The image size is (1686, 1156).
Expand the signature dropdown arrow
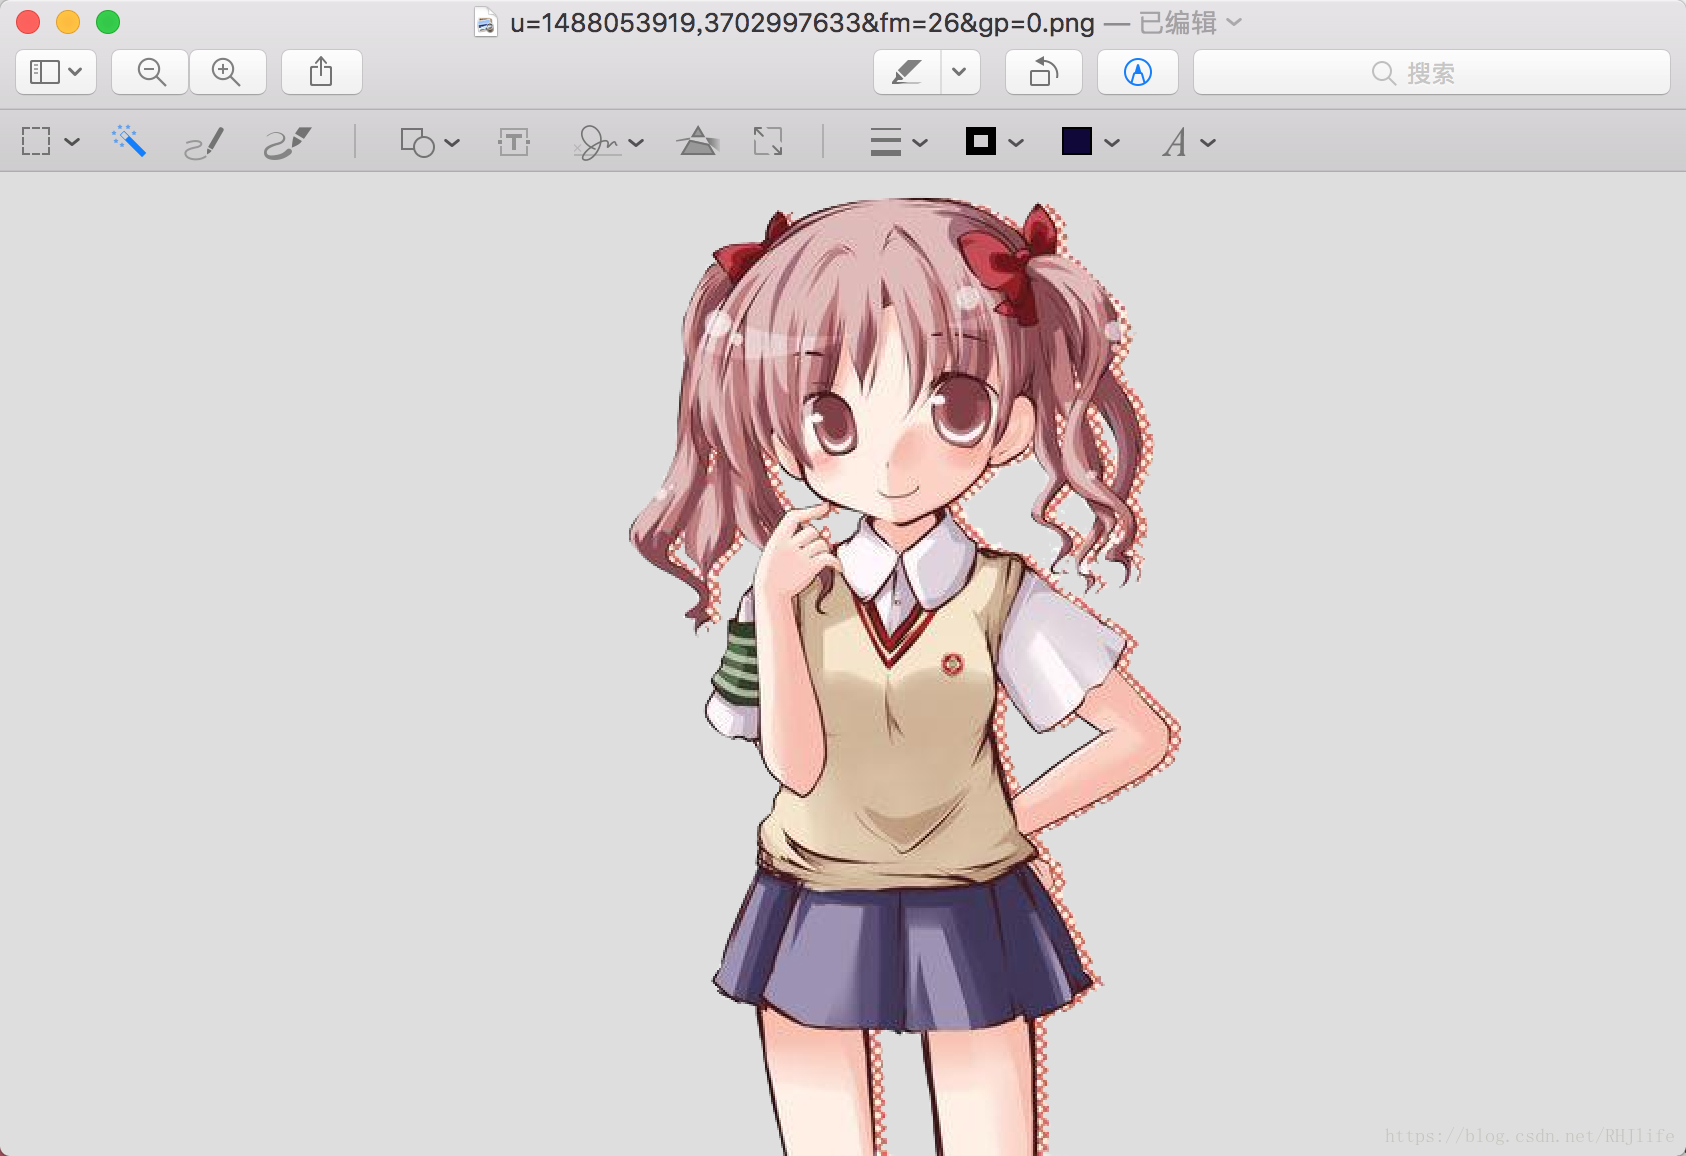[636, 143]
